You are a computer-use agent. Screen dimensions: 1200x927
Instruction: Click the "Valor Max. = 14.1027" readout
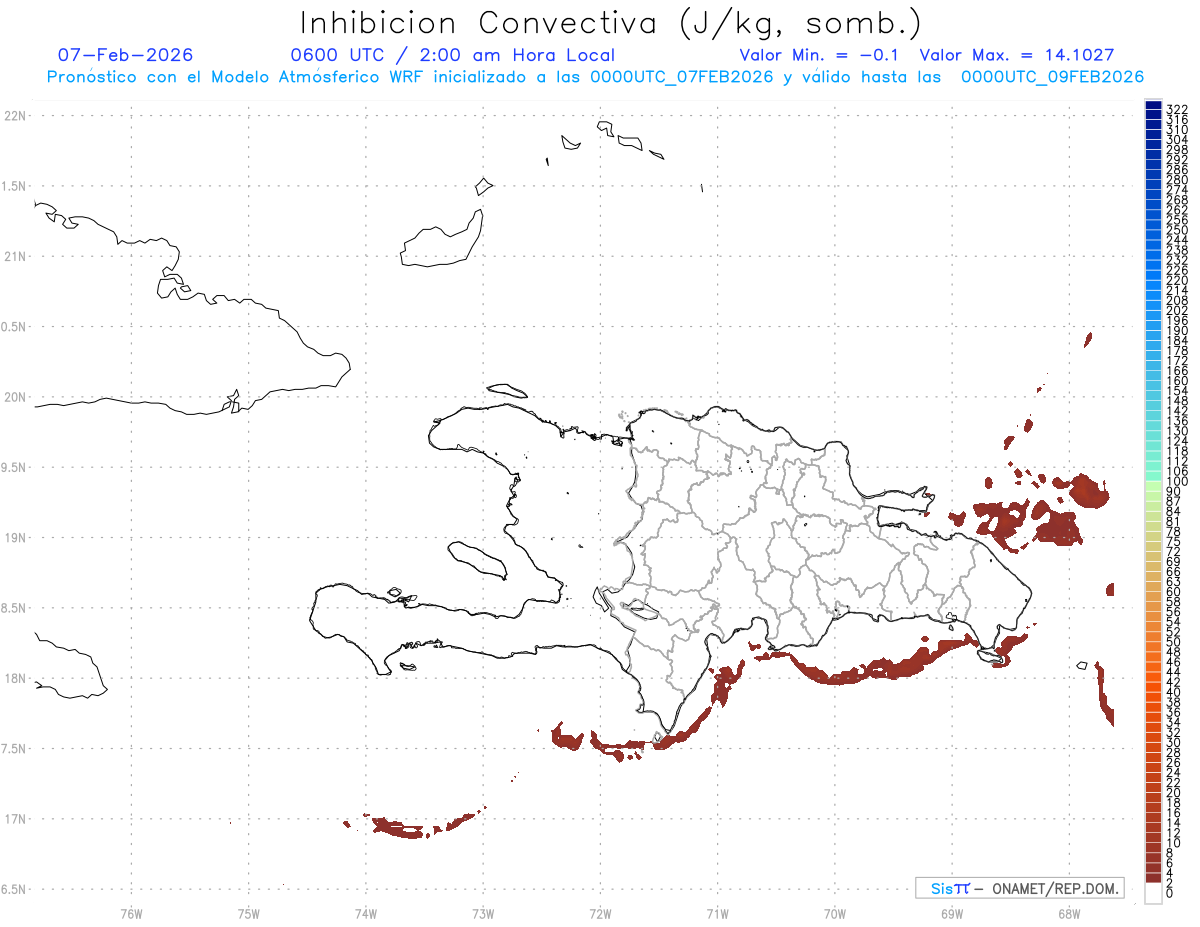point(1017,55)
